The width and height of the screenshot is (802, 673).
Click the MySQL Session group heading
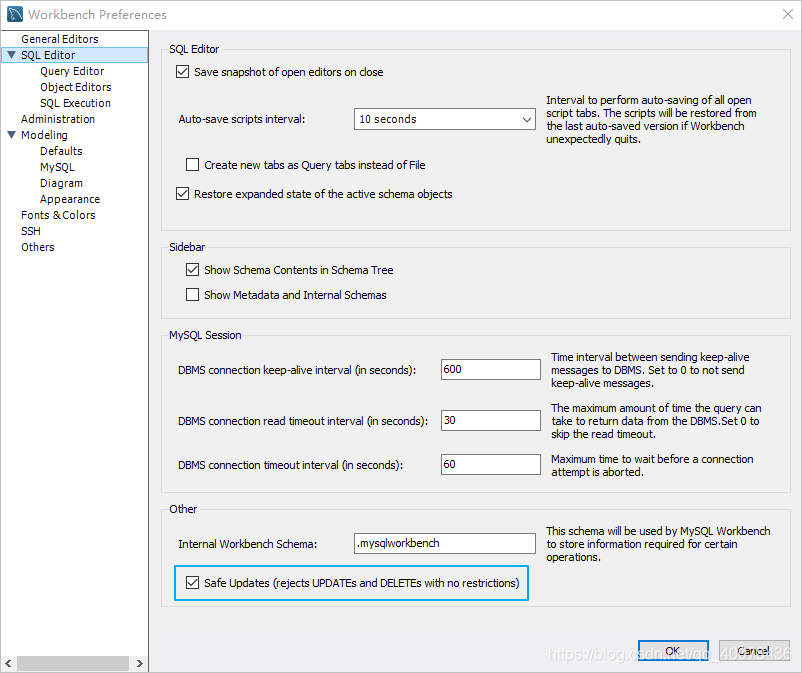(205, 335)
